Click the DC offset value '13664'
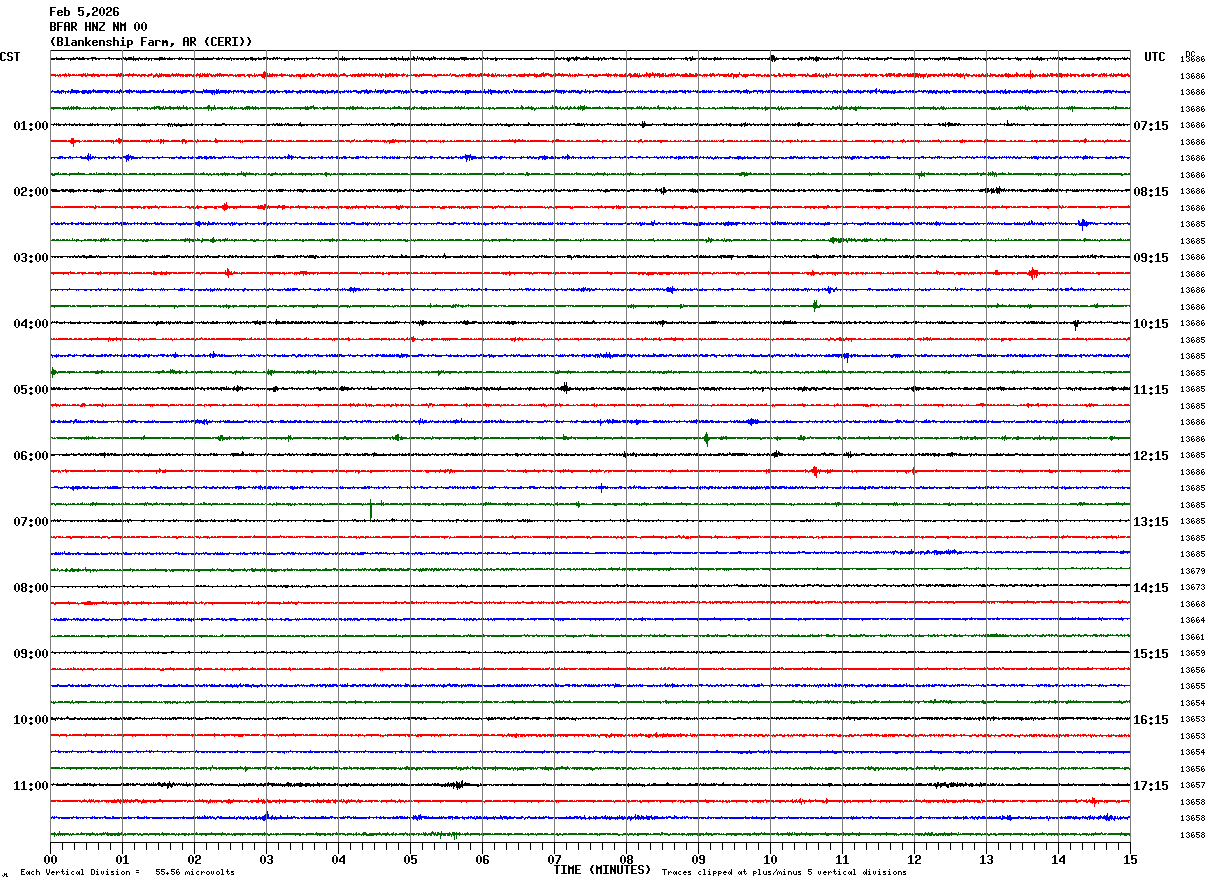 pyautogui.click(x=1192, y=620)
